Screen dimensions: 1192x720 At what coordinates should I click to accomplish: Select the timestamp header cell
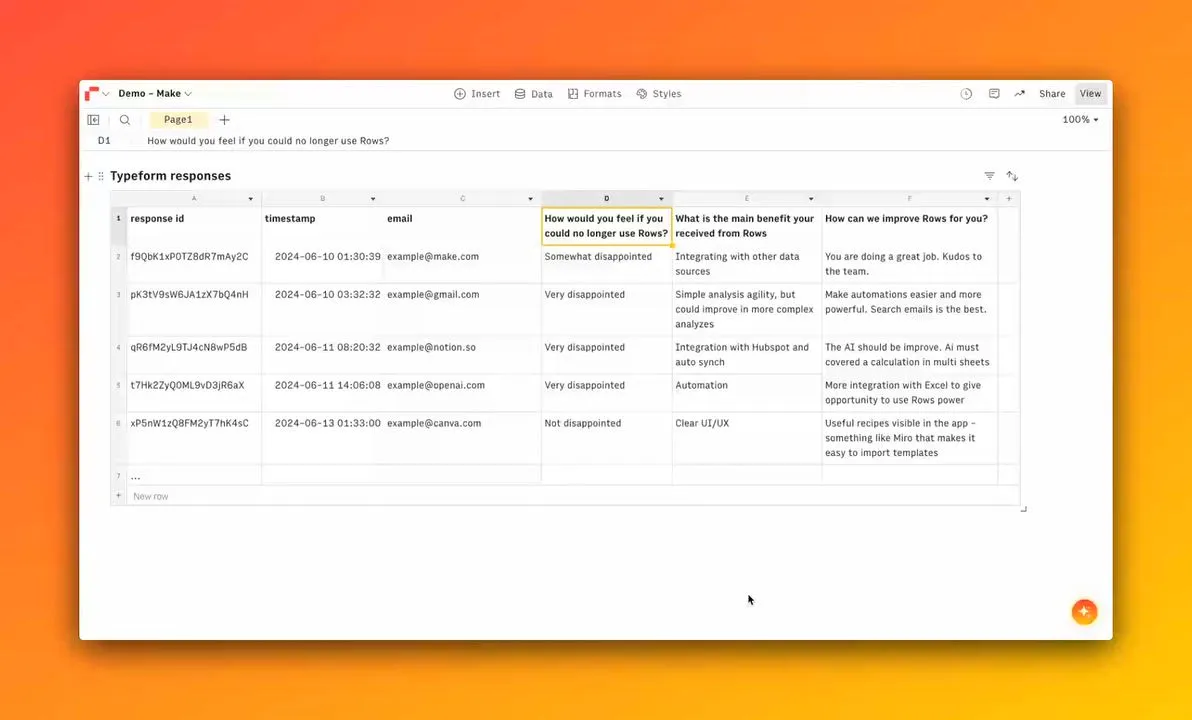pyautogui.click(x=322, y=226)
